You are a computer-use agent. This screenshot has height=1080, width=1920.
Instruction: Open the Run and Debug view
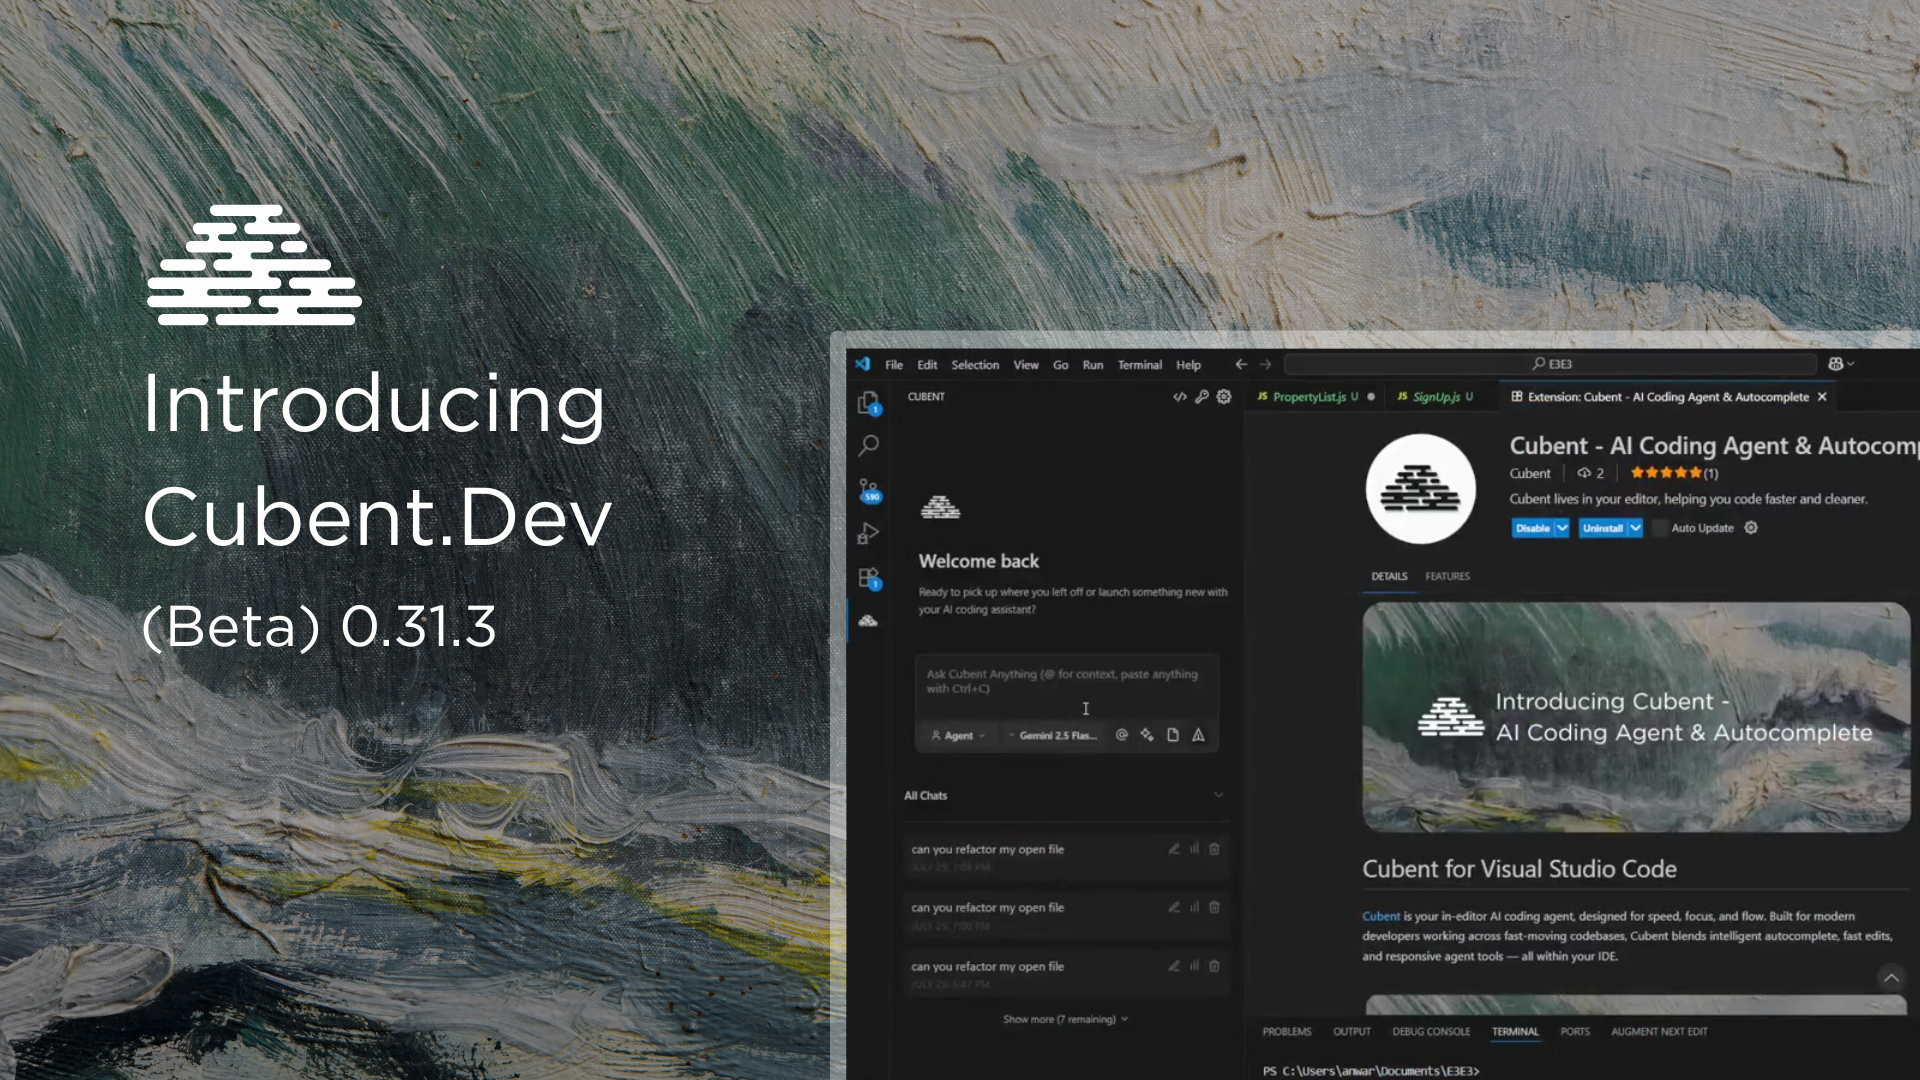[868, 534]
